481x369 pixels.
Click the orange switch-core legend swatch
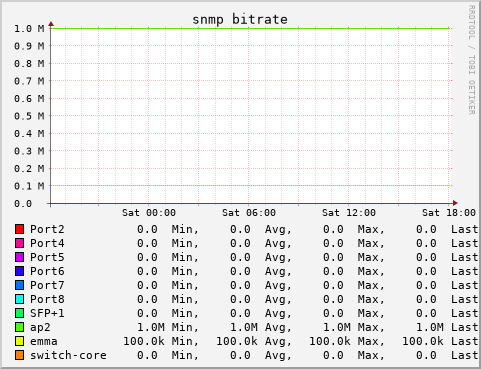click(19, 355)
